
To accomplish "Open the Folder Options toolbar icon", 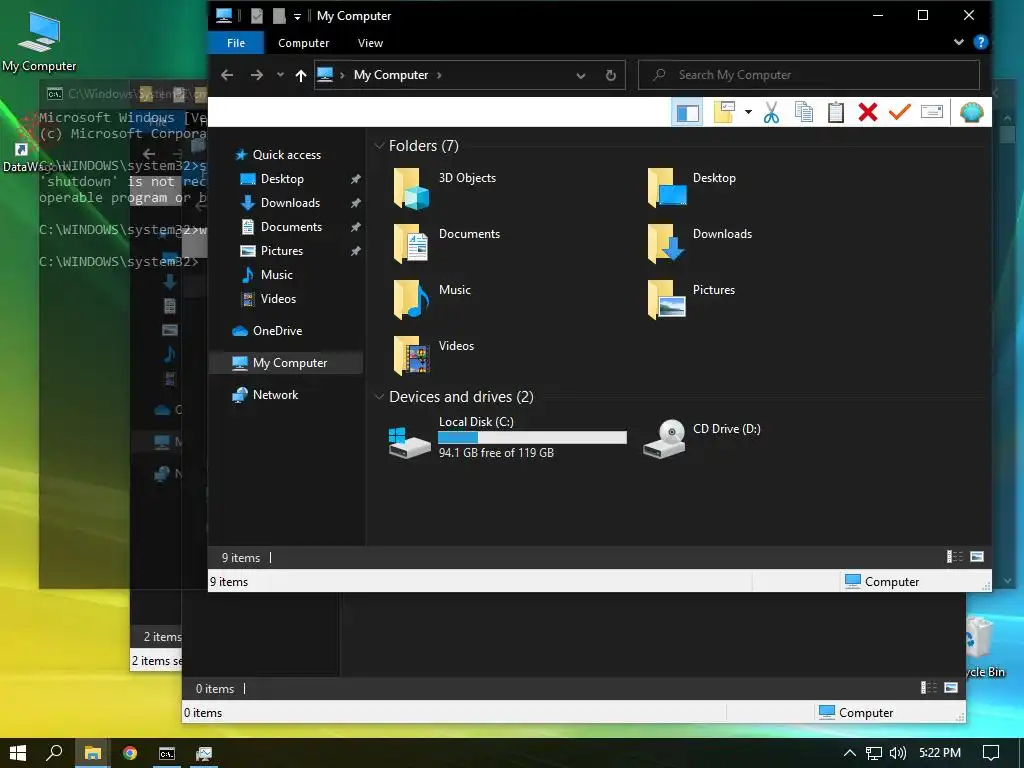I will coord(724,112).
